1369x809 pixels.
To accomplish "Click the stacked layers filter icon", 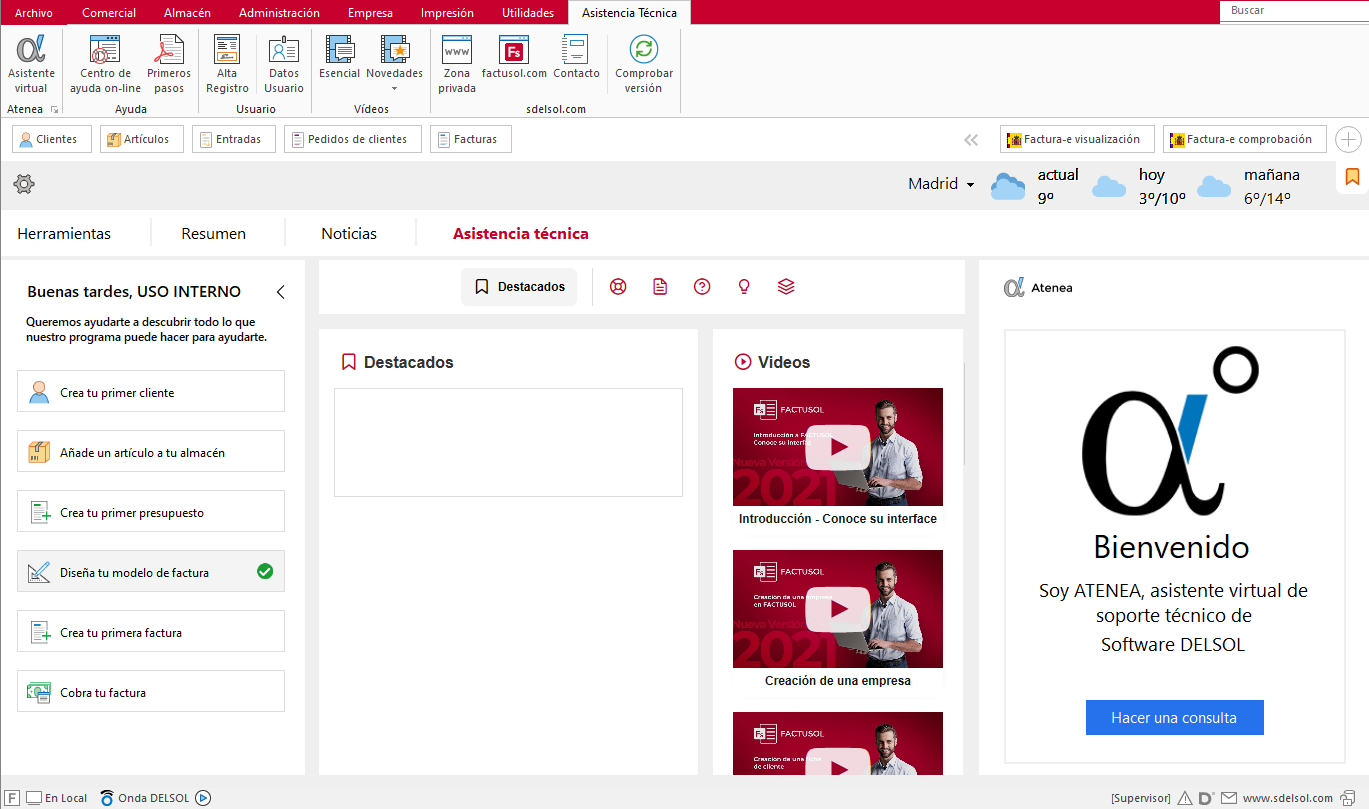I will [786, 287].
